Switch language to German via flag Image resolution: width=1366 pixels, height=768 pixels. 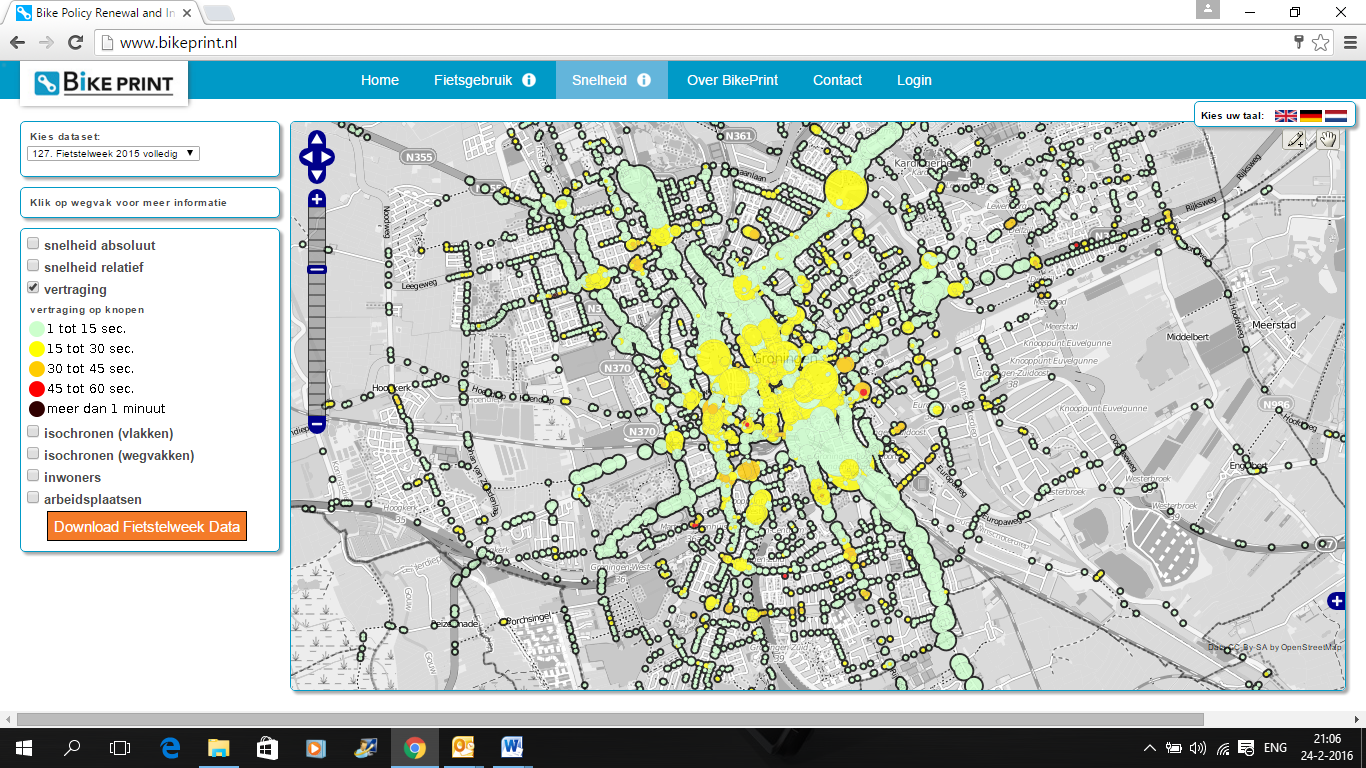(1310, 116)
